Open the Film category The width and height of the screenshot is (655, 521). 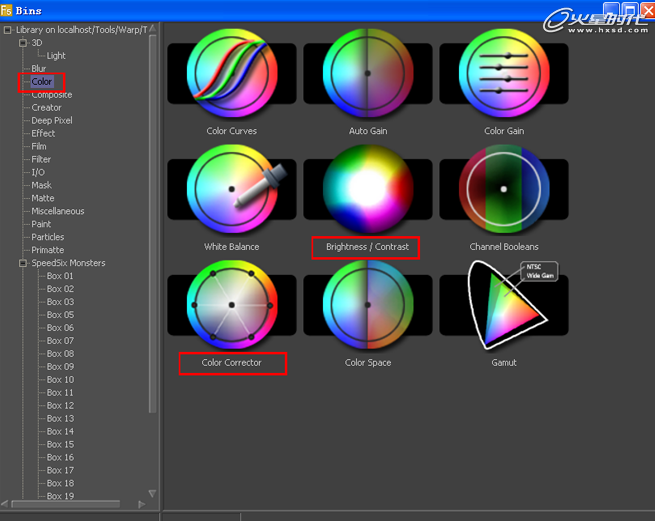pos(39,146)
